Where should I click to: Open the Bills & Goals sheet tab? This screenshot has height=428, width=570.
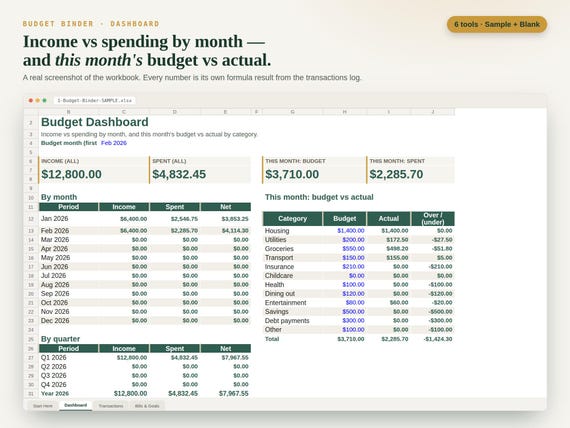[x=147, y=406]
